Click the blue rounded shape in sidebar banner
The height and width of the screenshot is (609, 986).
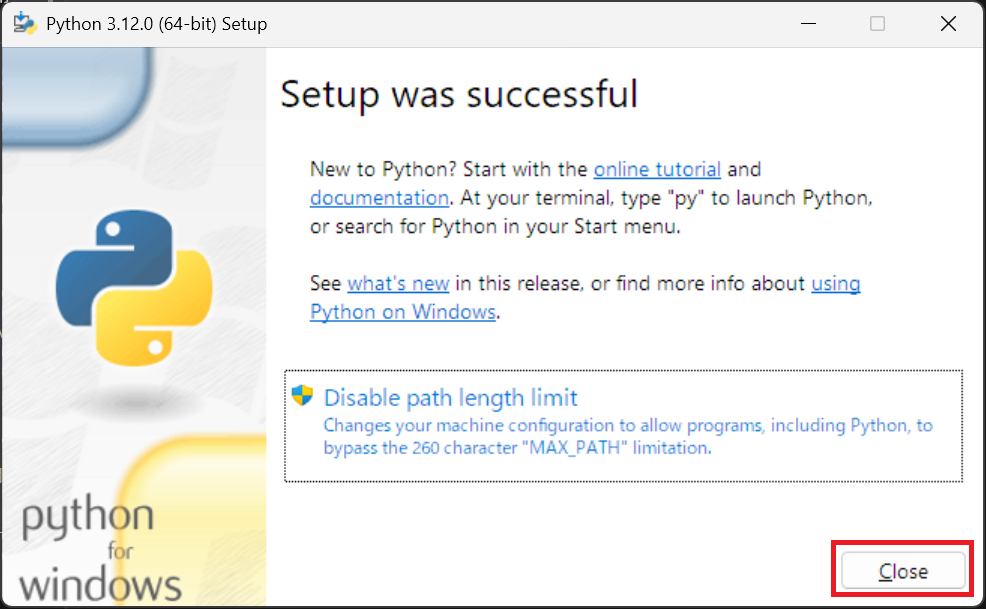coord(77,94)
